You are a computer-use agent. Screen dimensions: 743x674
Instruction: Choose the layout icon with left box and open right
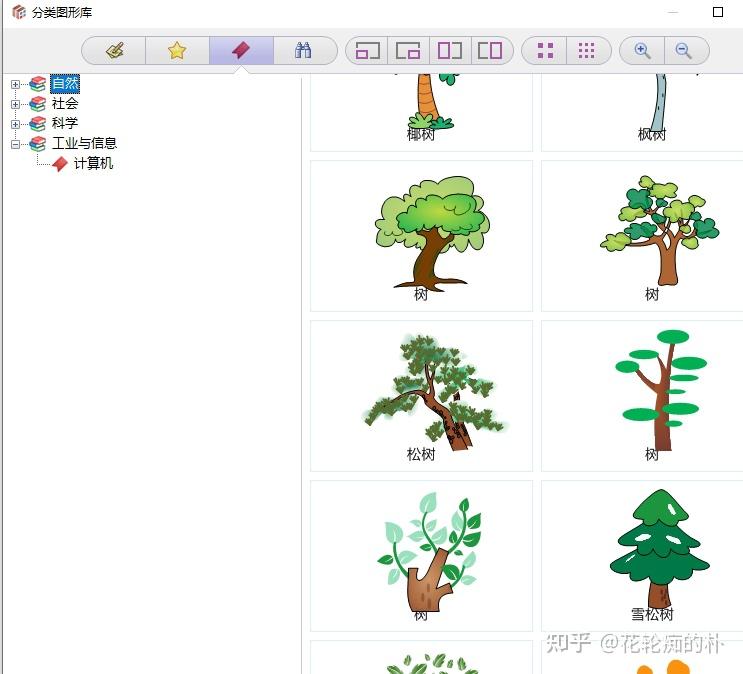[x=450, y=50]
